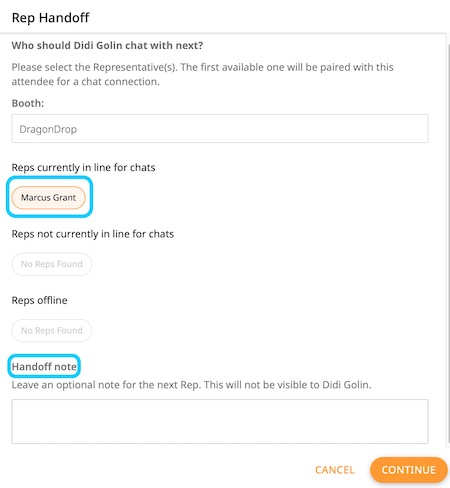Cancel the rep handoff dialog
The width and height of the screenshot is (450, 488).
point(335,470)
